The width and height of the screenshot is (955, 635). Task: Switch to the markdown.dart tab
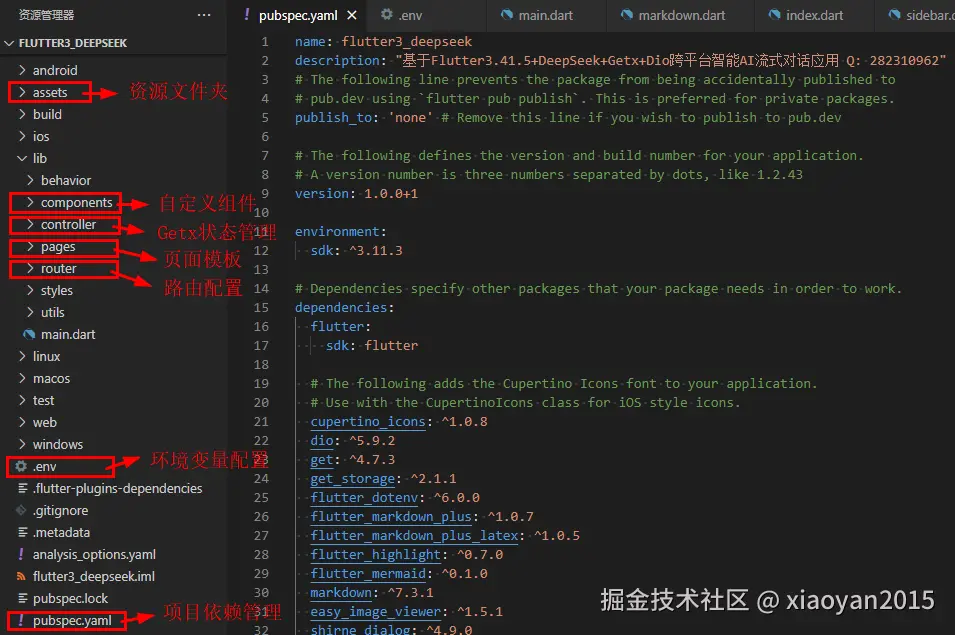click(x=680, y=15)
